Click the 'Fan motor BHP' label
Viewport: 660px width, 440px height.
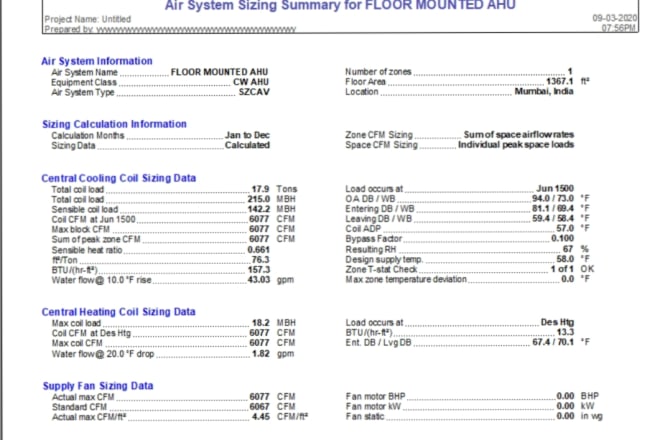click(375, 396)
